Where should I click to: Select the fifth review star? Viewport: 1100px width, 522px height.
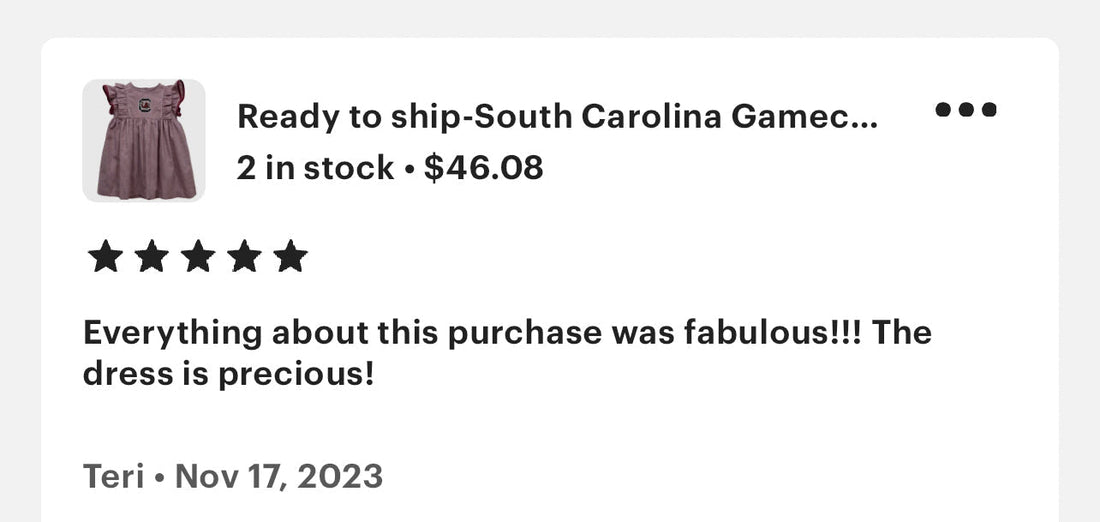(x=290, y=256)
